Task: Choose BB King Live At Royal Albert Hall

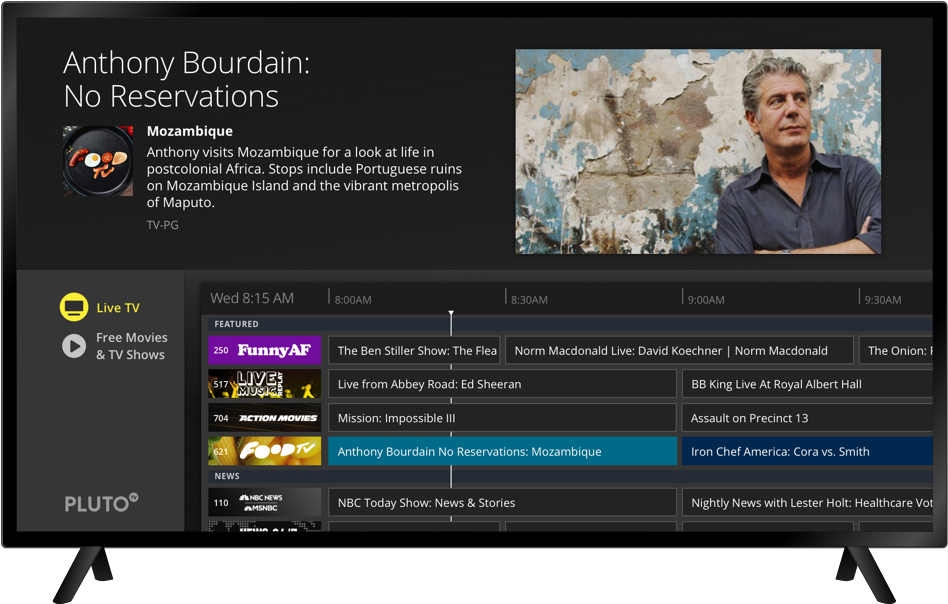Action: coord(806,384)
